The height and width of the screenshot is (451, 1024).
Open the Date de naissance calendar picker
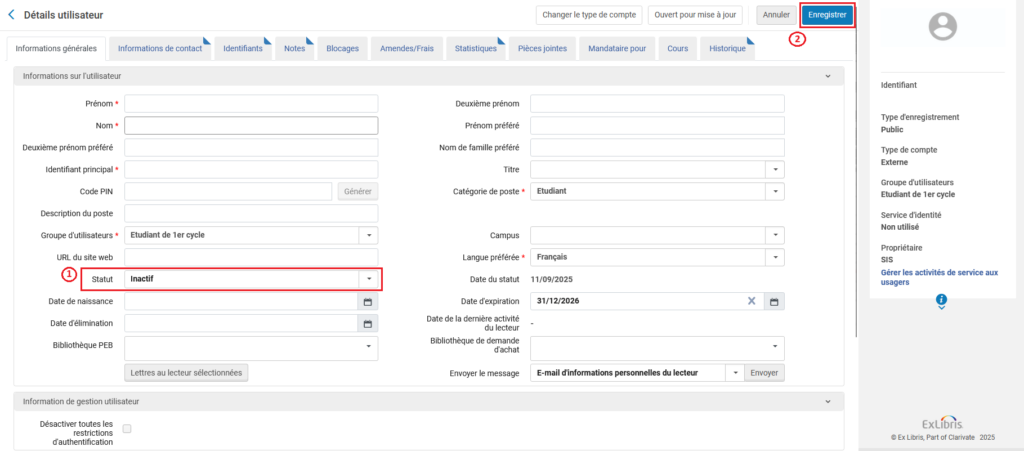pyautogui.click(x=367, y=302)
